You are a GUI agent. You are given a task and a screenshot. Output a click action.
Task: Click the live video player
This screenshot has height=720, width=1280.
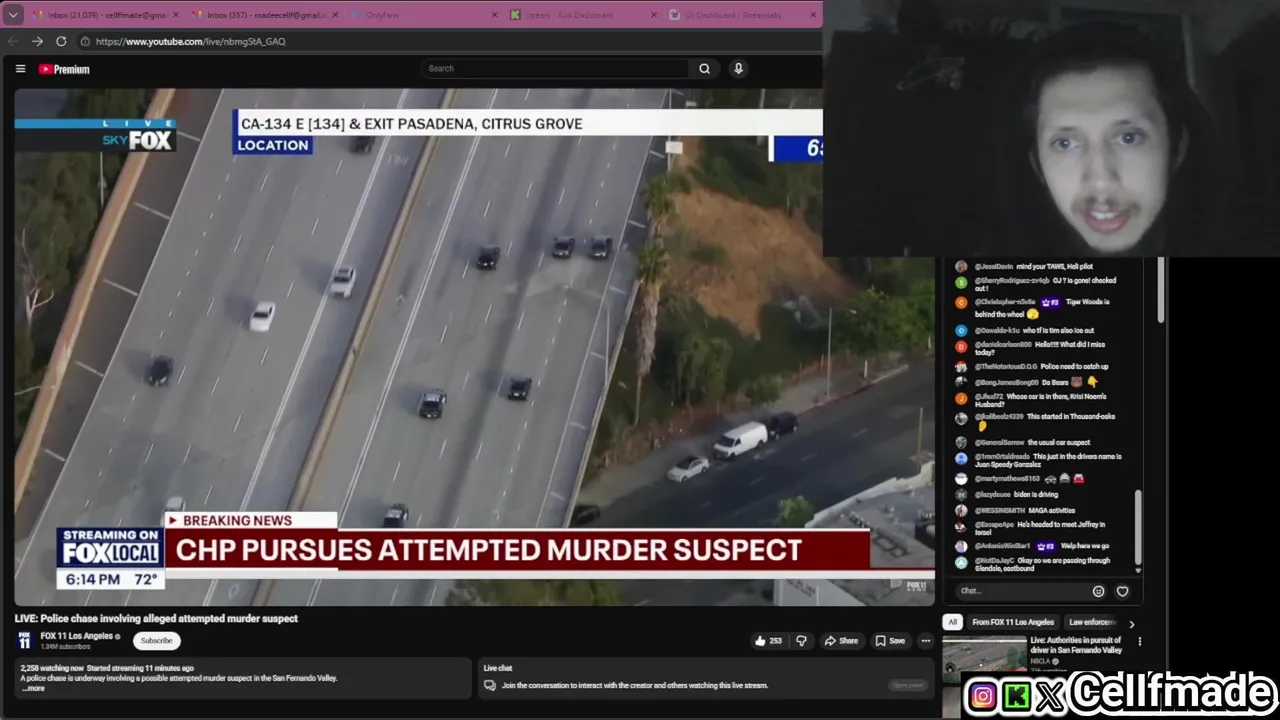tap(474, 346)
